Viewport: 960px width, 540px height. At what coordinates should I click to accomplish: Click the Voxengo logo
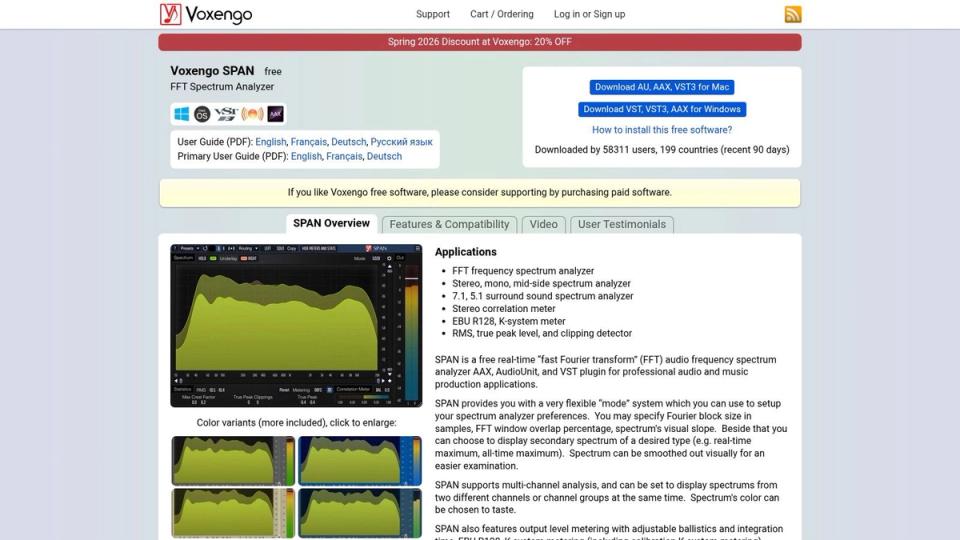[x=206, y=14]
